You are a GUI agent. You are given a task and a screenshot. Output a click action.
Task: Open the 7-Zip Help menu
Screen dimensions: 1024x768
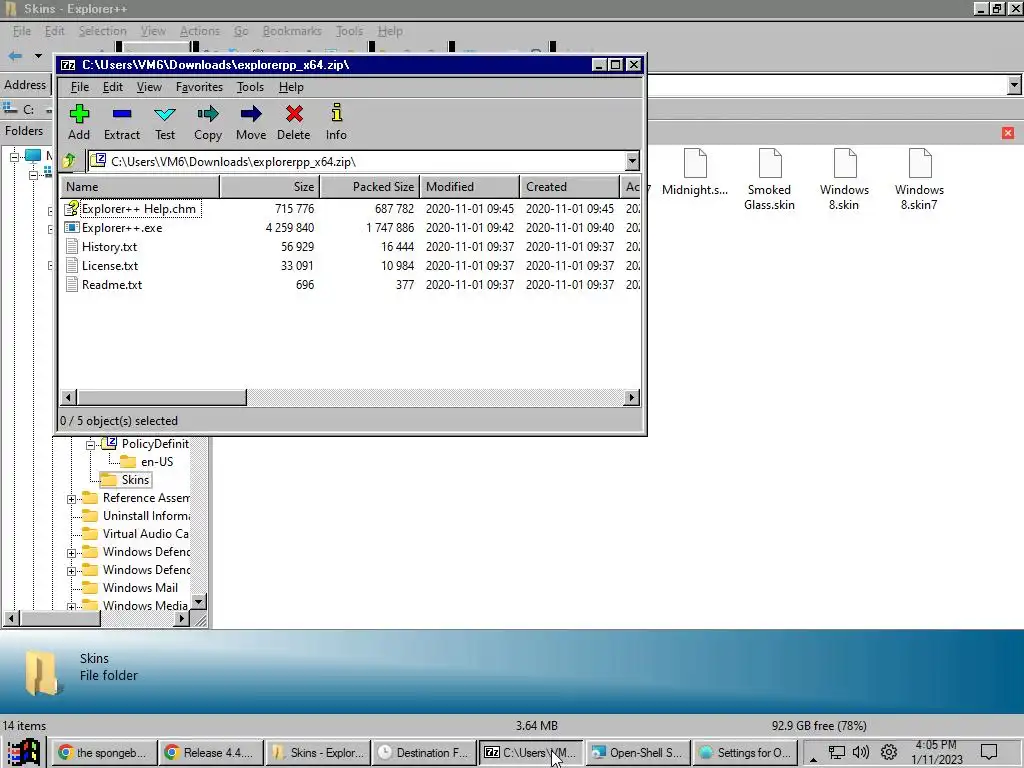291,87
